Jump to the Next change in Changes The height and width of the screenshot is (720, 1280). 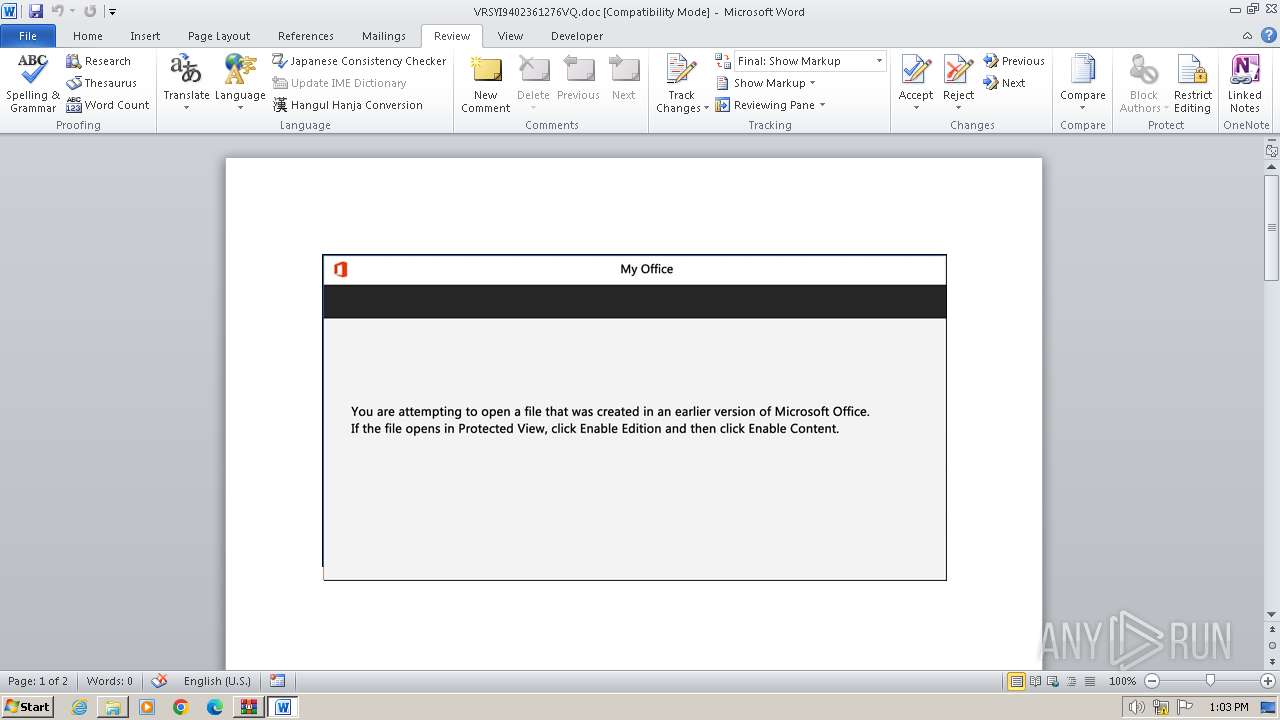pyautogui.click(x=1004, y=83)
